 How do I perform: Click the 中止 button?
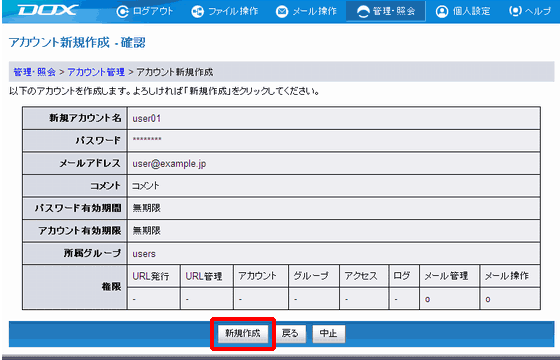[329, 334]
